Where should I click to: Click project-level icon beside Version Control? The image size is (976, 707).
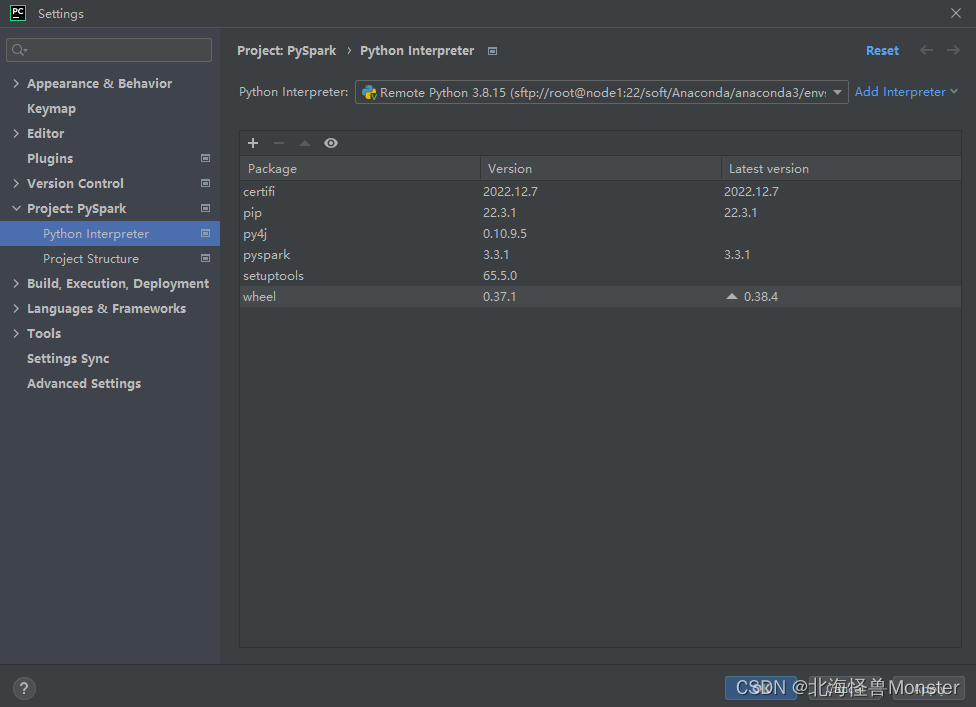pyautogui.click(x=205, y=183)
